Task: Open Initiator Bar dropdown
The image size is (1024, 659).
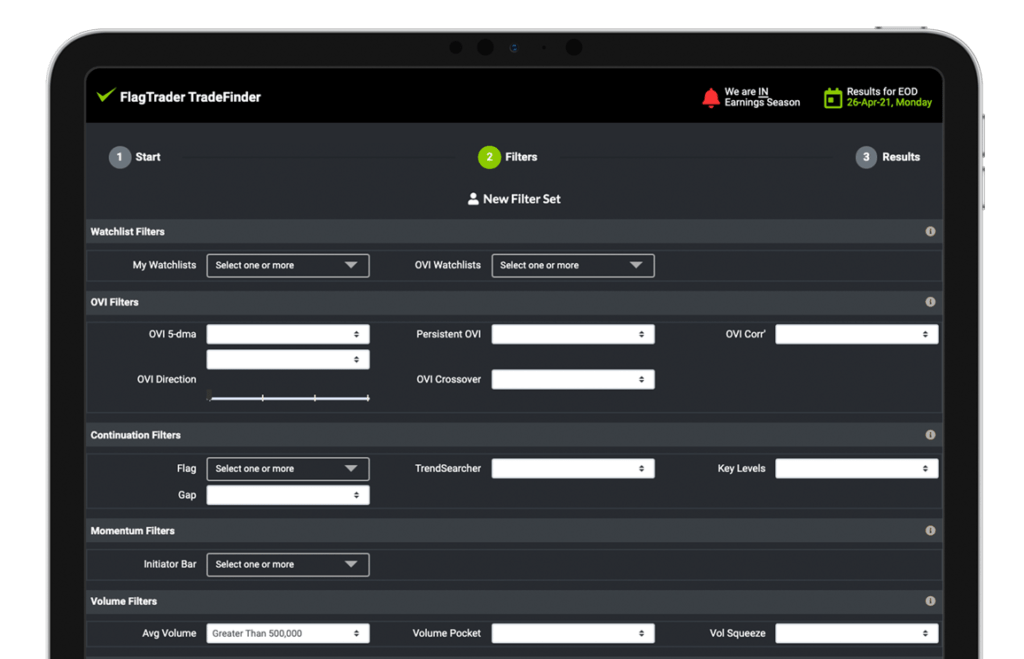Action: click(288, 565)
